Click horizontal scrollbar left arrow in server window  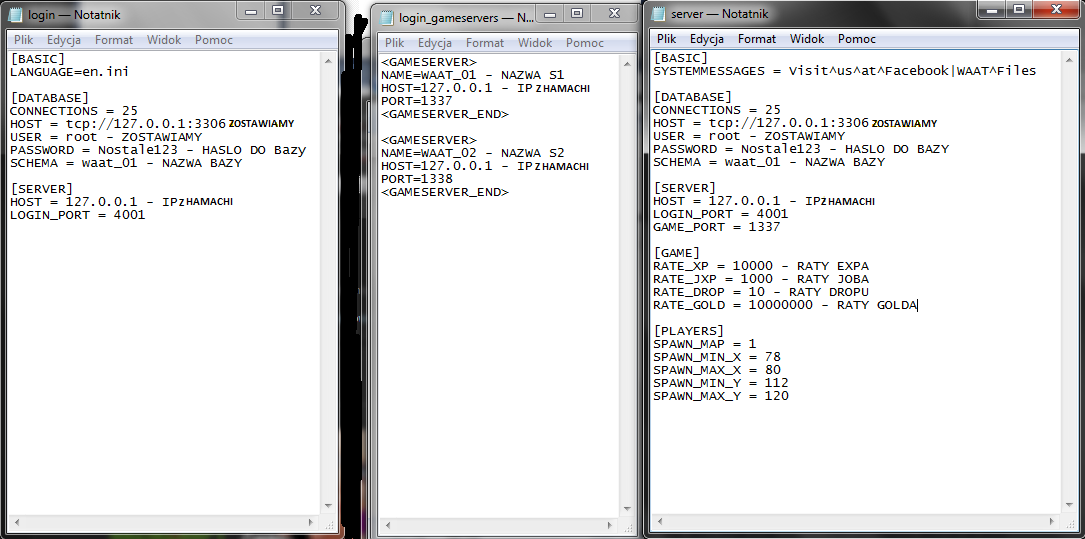point(658,520)
